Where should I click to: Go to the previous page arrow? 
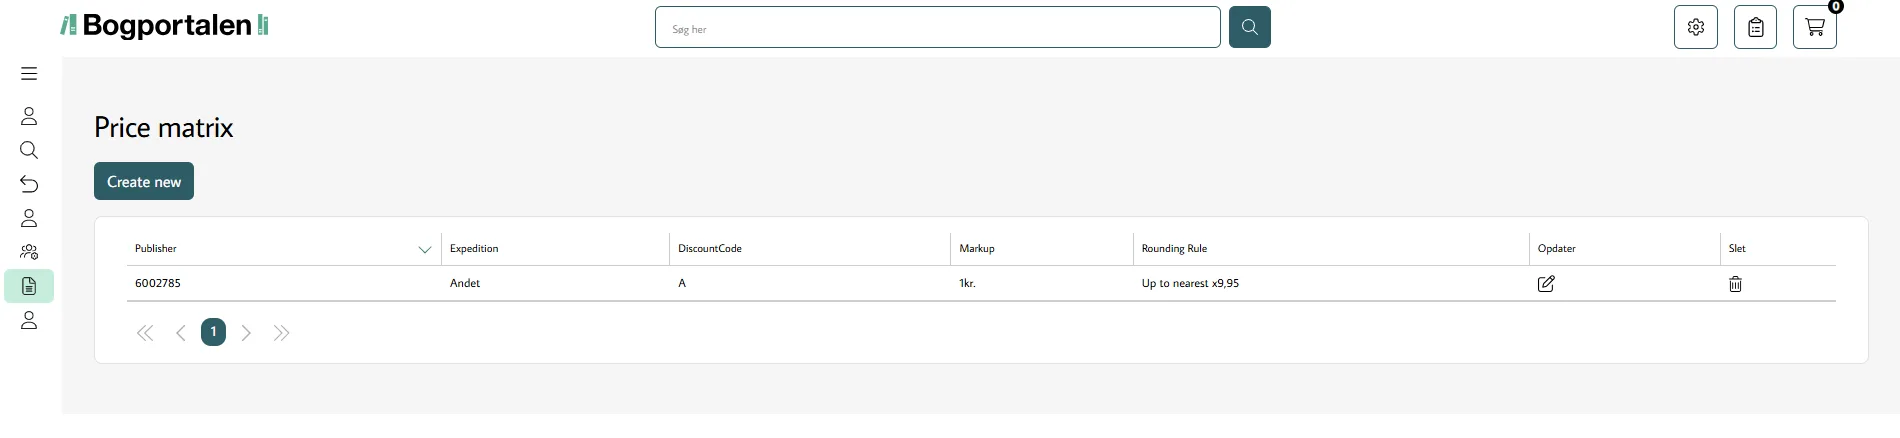pyautogui.click(x=180, y=333)
